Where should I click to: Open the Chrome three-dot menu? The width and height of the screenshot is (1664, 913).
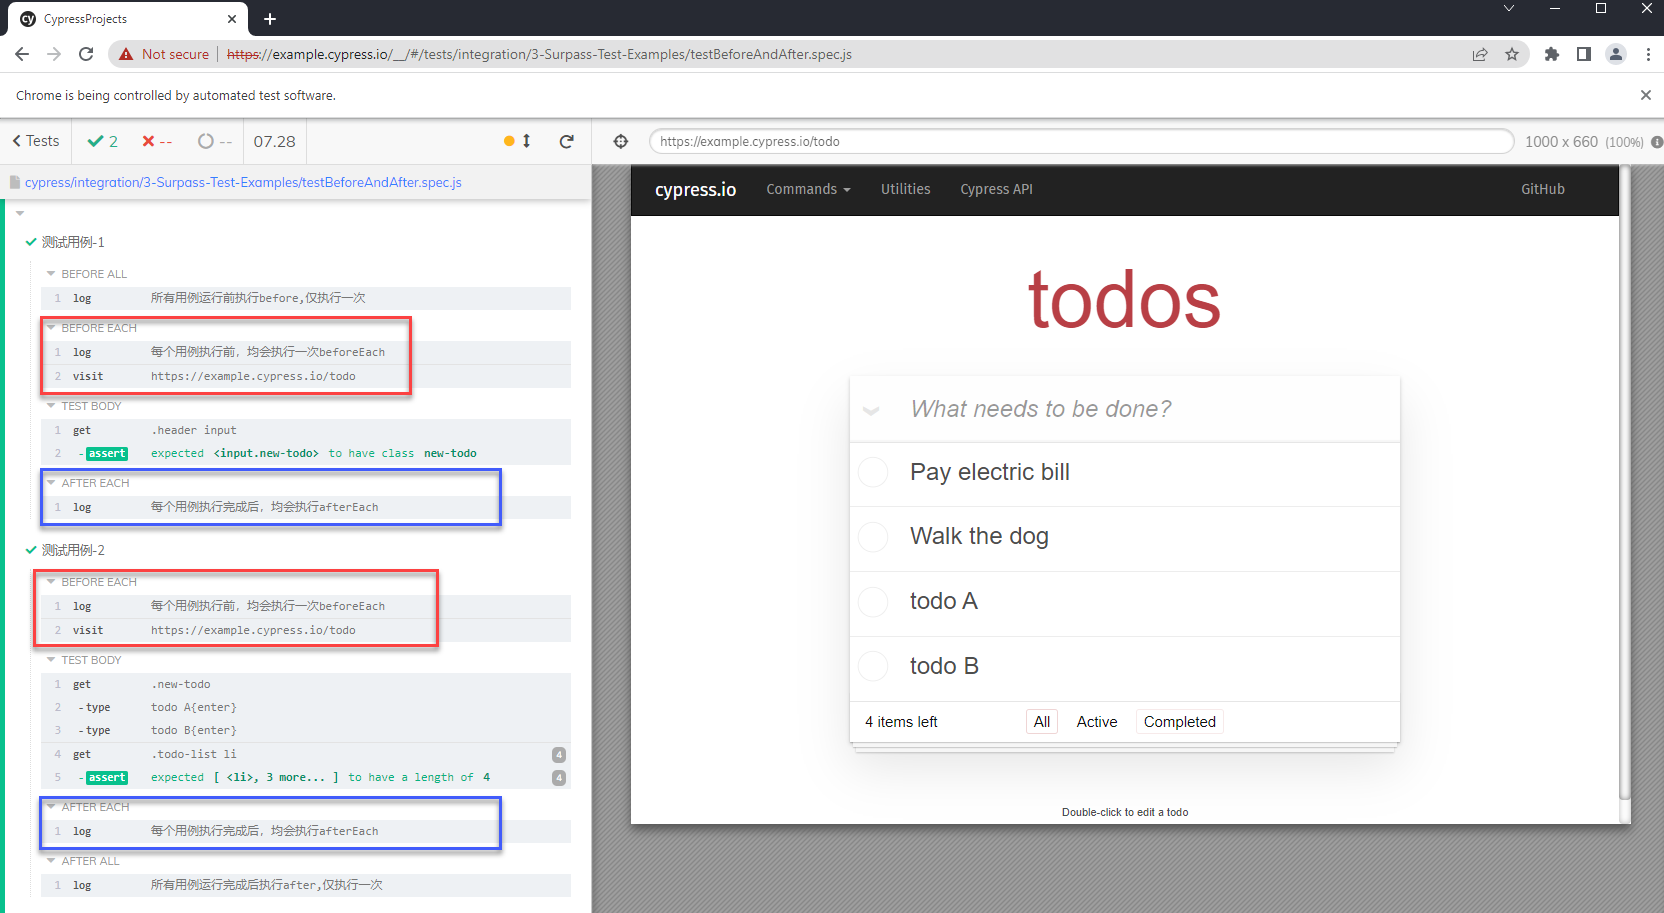(x=1648, y=54)
